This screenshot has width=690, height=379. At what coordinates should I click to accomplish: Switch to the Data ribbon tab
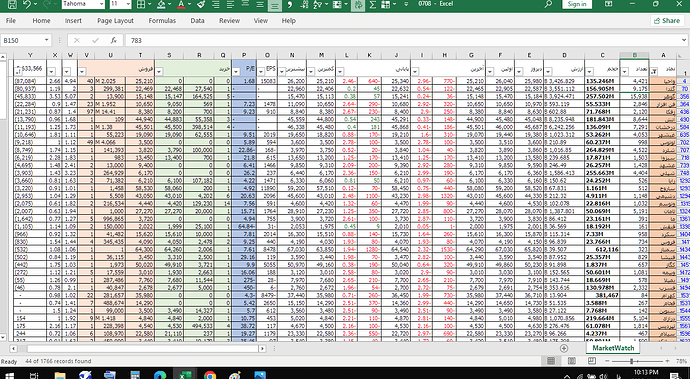coord(197,21)
